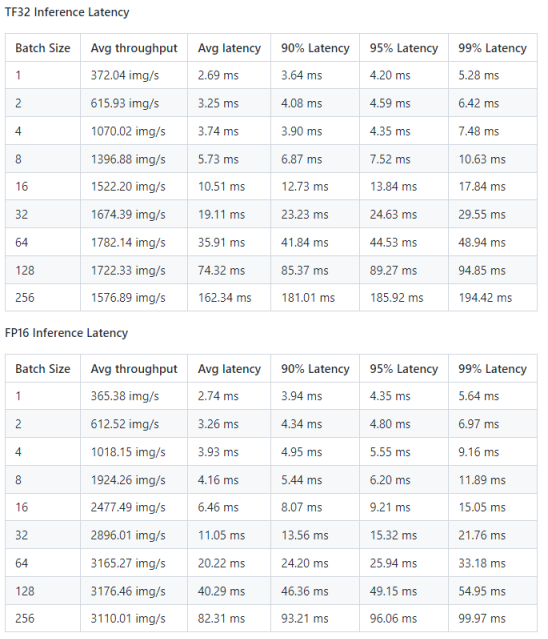The image size is (548, 639).
Task: Click the FP16 Avg throughput column header
Action: pyautogui.click(x=134, y=369)
